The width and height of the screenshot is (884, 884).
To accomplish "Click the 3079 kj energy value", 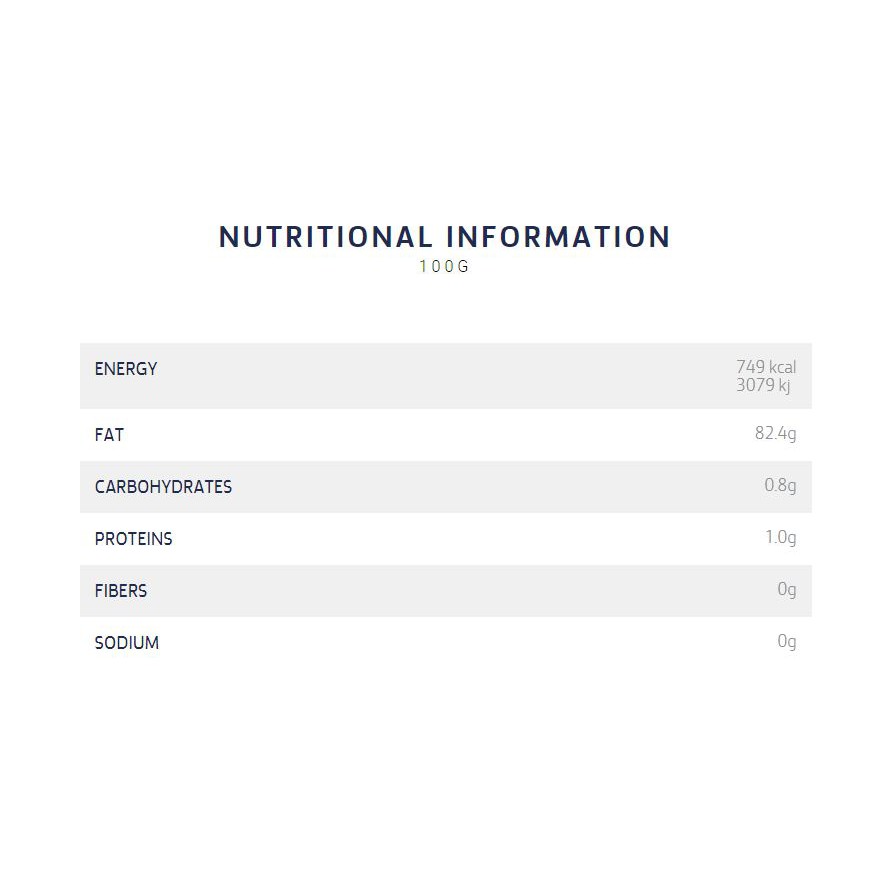I will click(x=763, y=385).
